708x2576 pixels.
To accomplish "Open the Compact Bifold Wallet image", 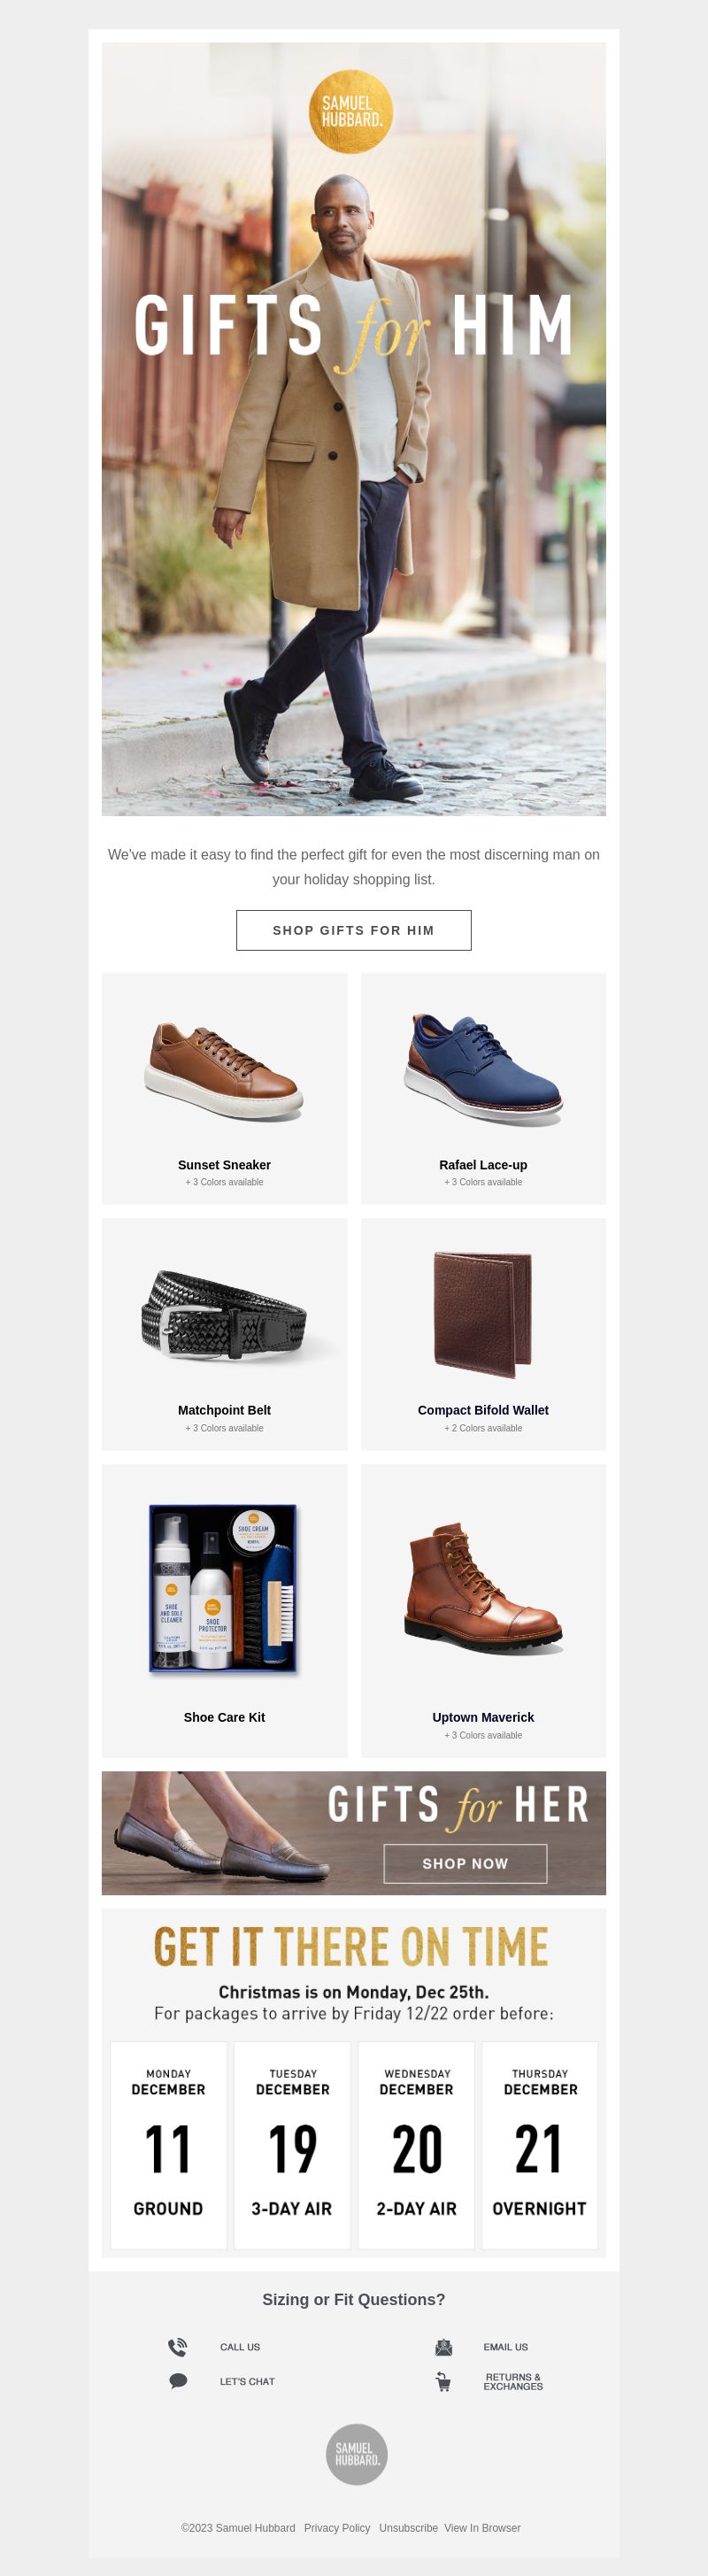I will pyautogui.click(x=483, y=1315).
